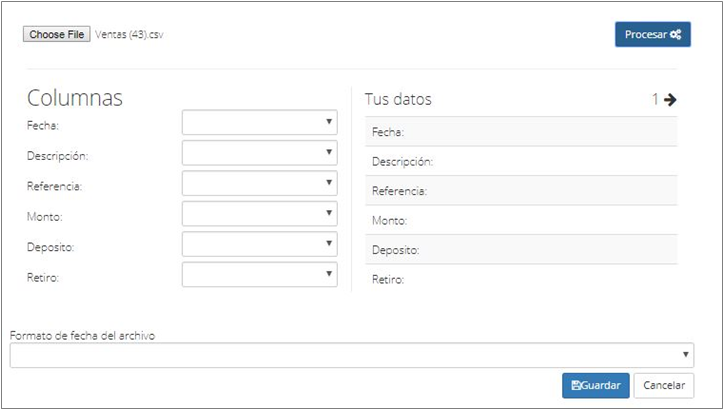
Task: Select the Deposito row under Tus datos
Action: [521, 250]
